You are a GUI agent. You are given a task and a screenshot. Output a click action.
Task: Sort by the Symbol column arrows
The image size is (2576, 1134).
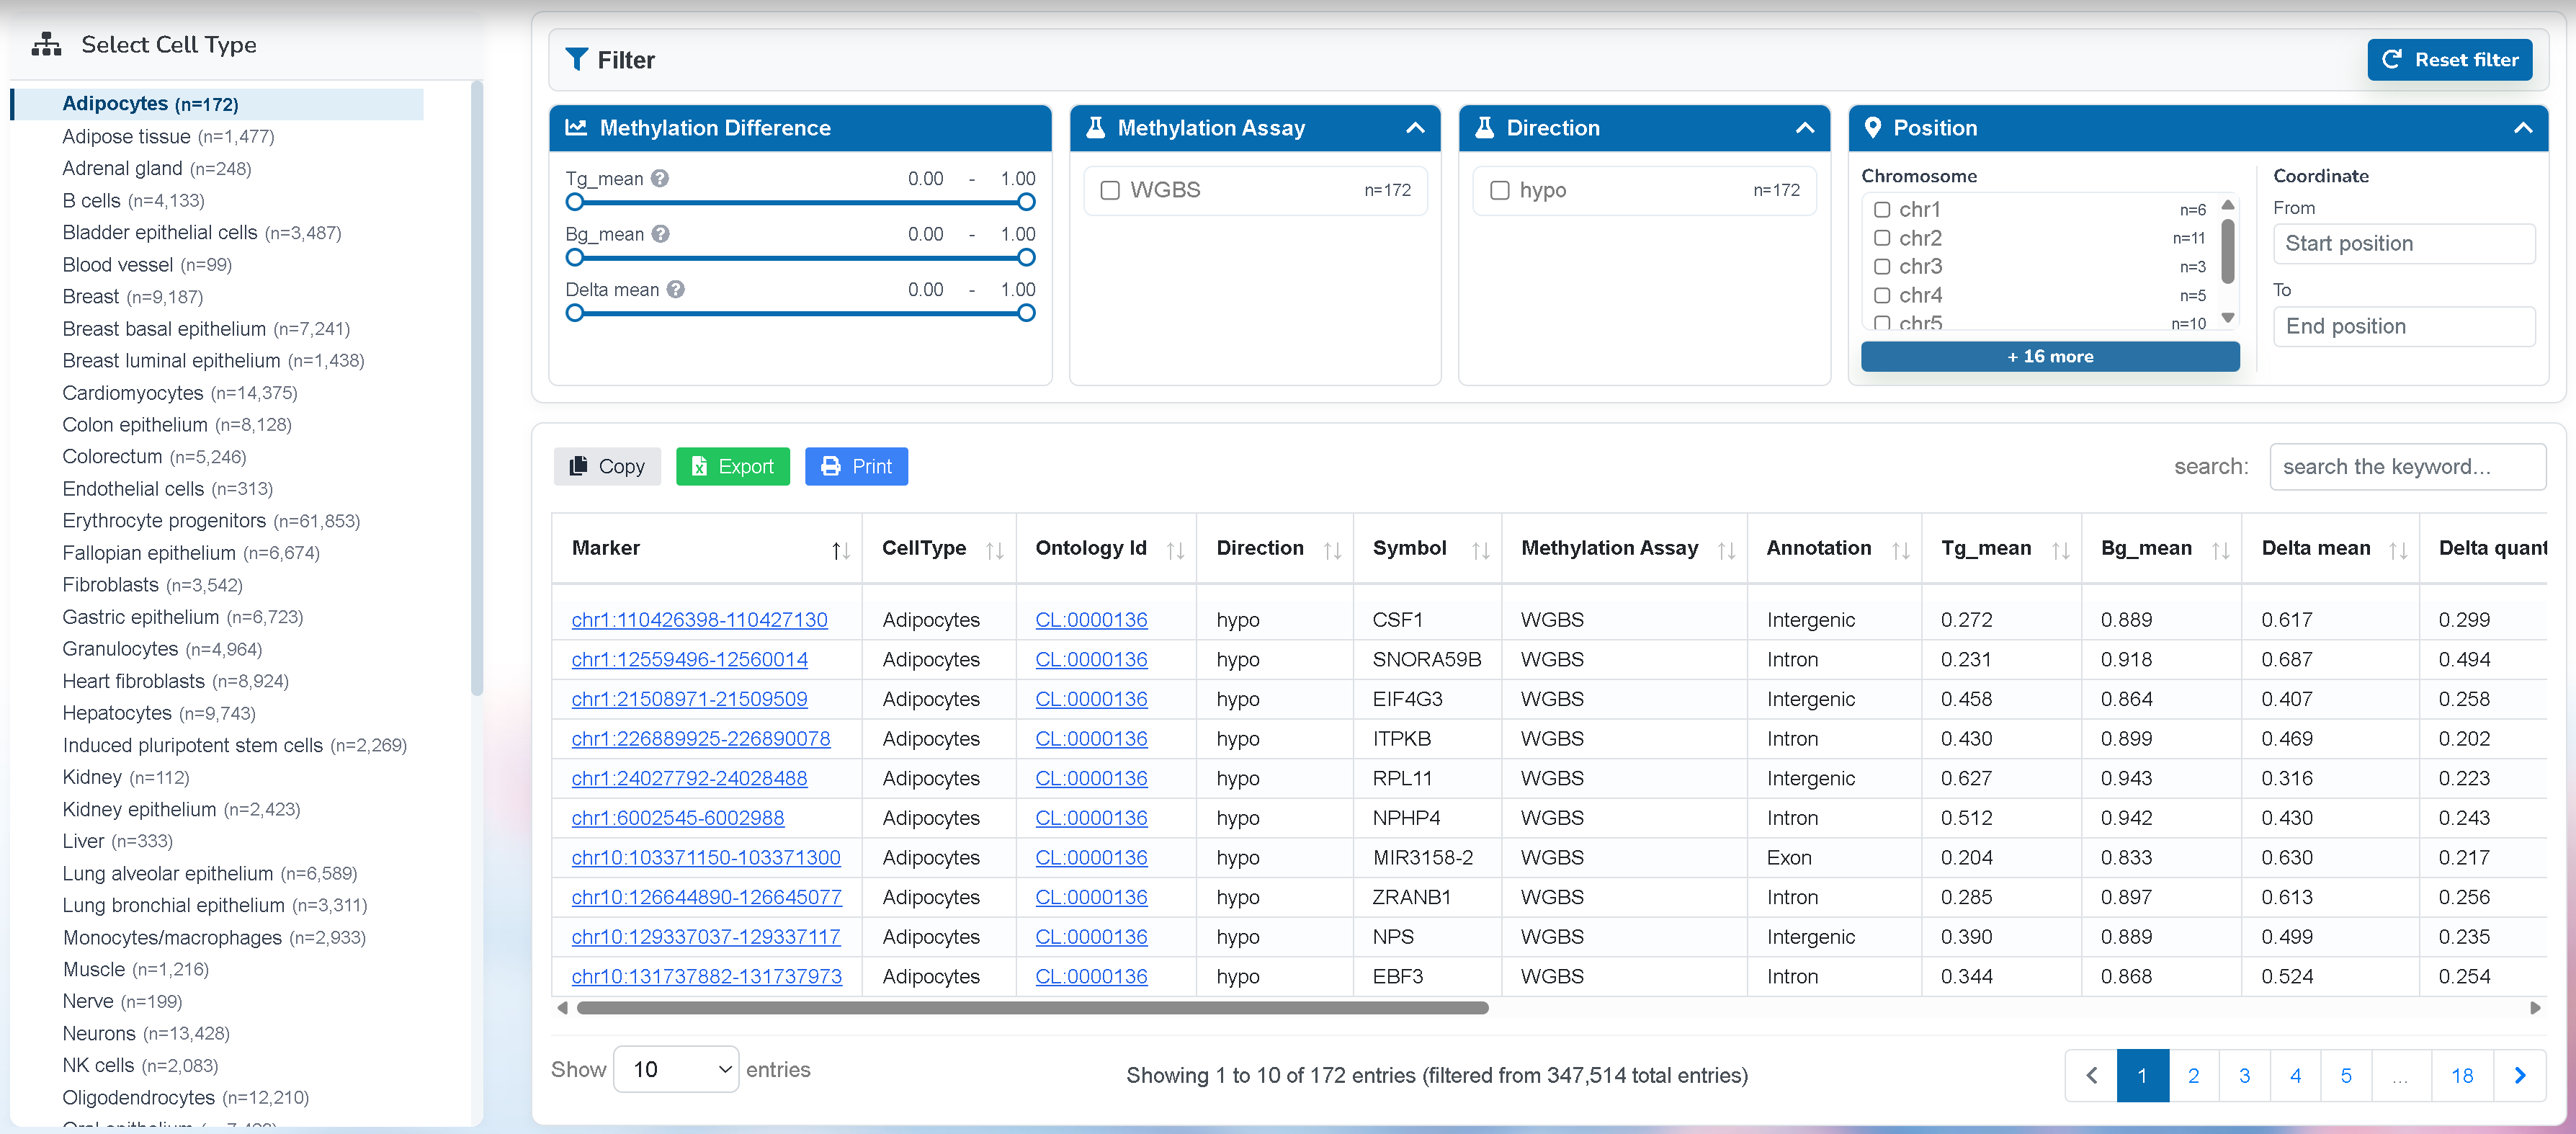pos(1480,550)
